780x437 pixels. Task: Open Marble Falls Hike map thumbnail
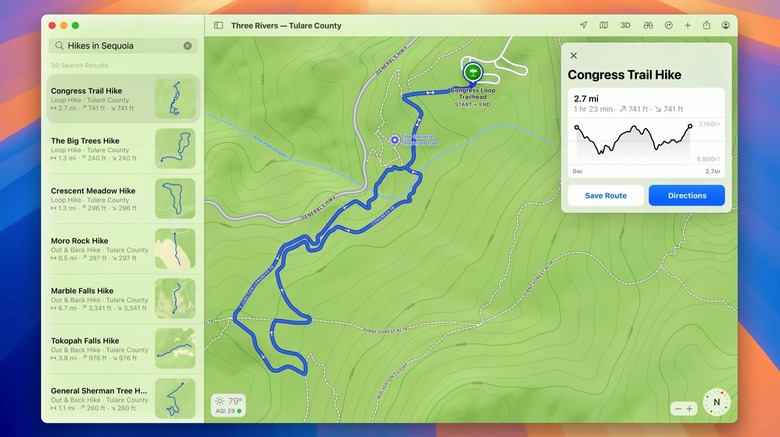175,299
